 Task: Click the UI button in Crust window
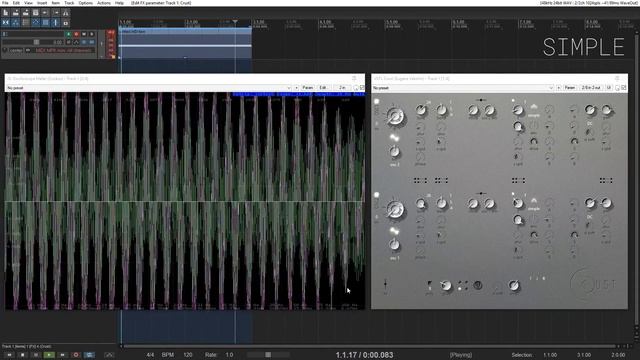(609, 88)
